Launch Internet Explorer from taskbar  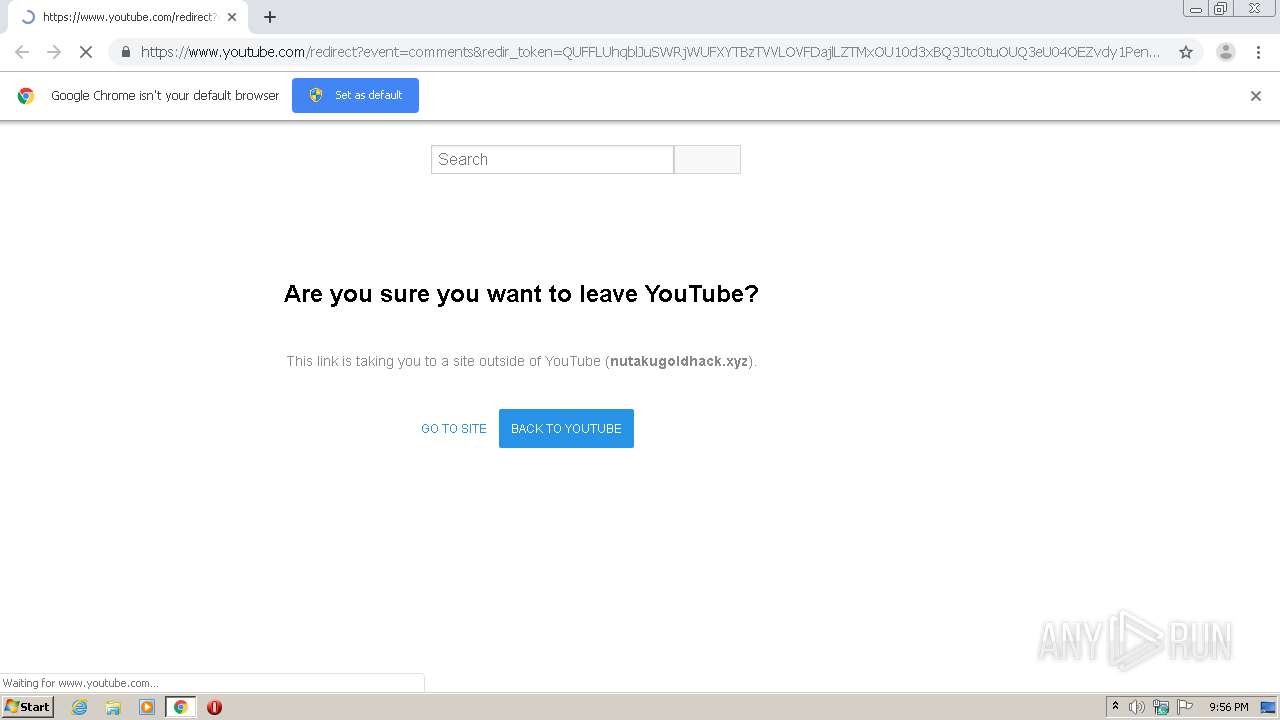(80, 707)
